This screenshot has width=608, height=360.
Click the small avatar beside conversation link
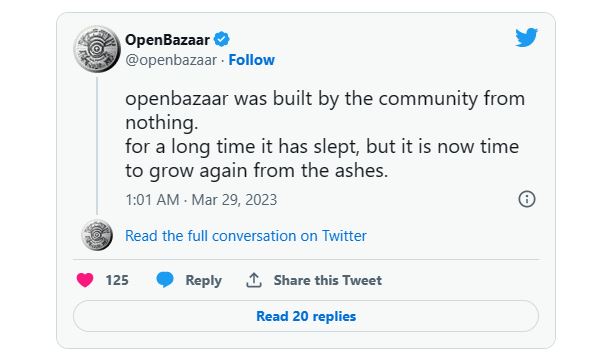[x=97, y=235]
